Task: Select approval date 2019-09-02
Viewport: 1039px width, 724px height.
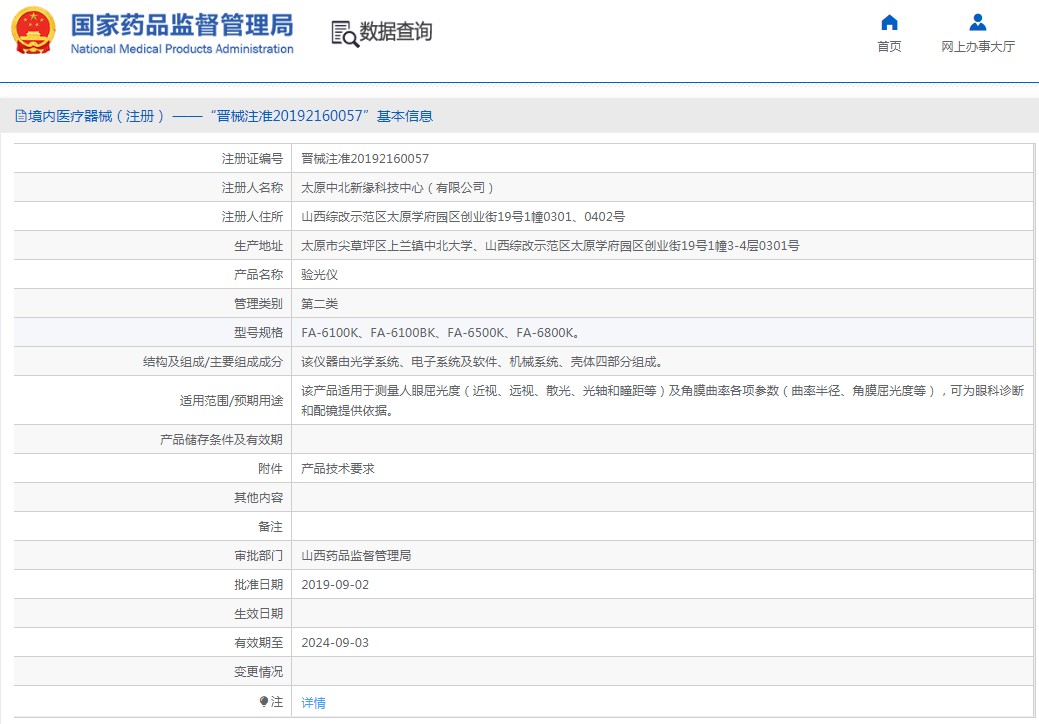Action: point(335,585)
